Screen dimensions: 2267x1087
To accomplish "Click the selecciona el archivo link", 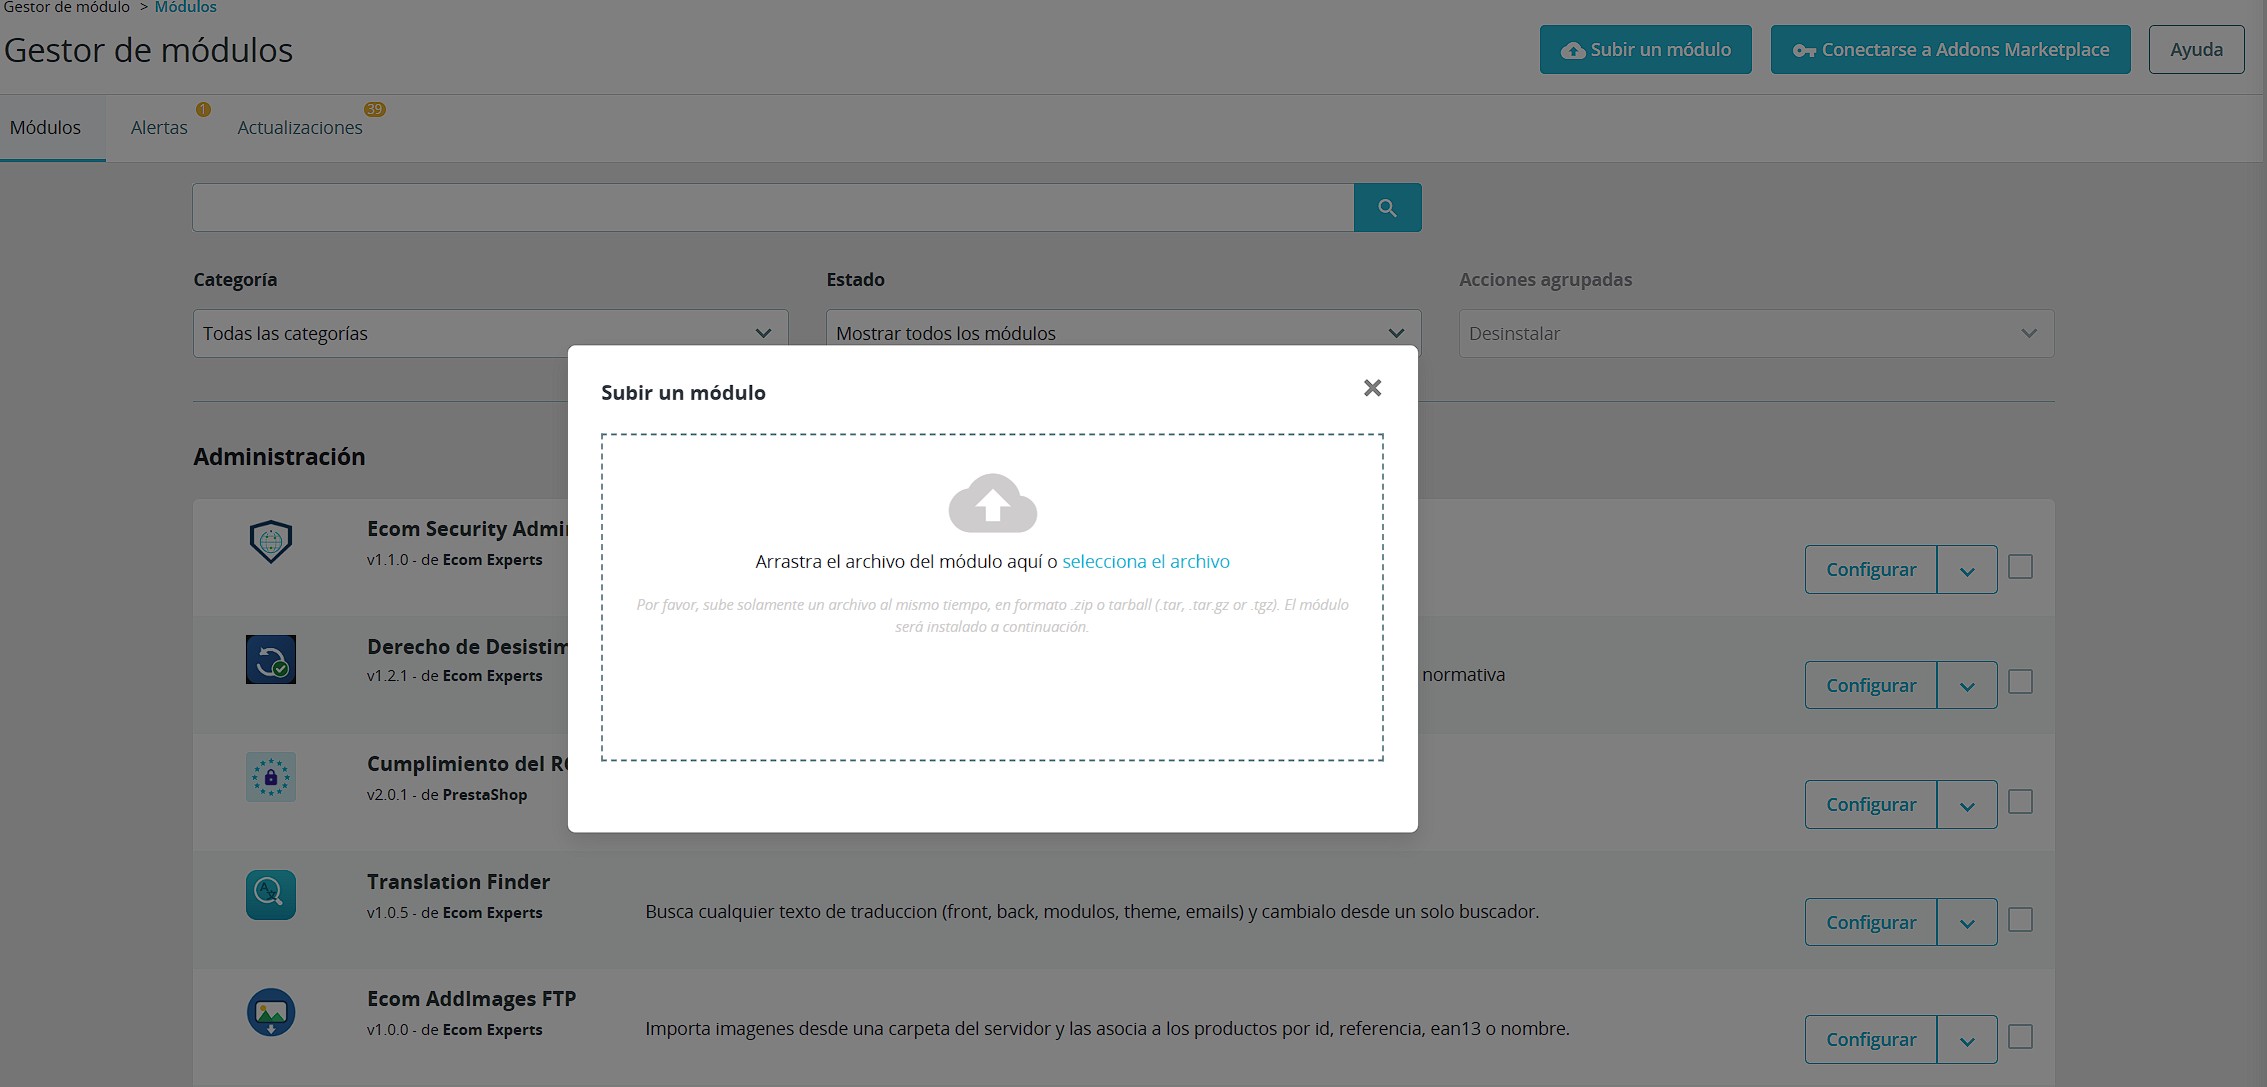I will (x=1146, y=561).
